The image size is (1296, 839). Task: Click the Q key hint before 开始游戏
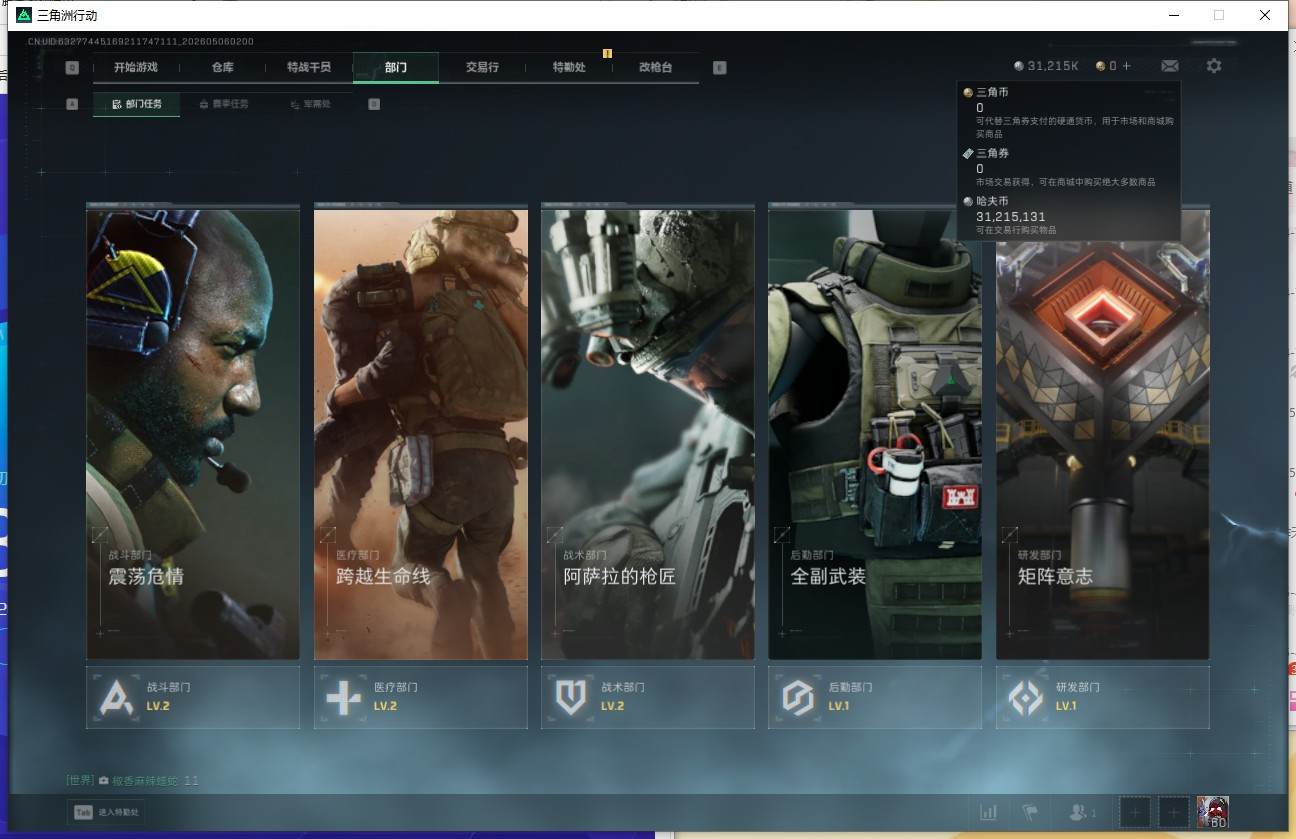[72, 68]
